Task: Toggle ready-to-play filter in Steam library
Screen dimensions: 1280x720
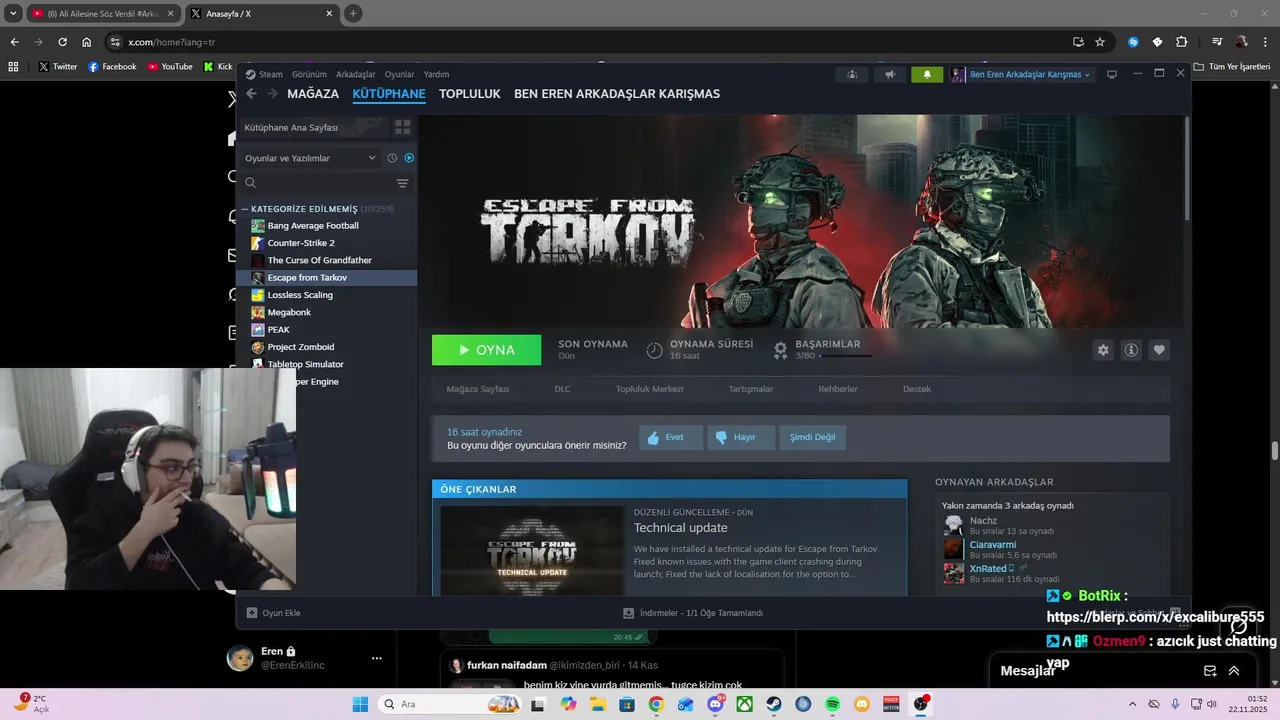Action: pos(409,158)
